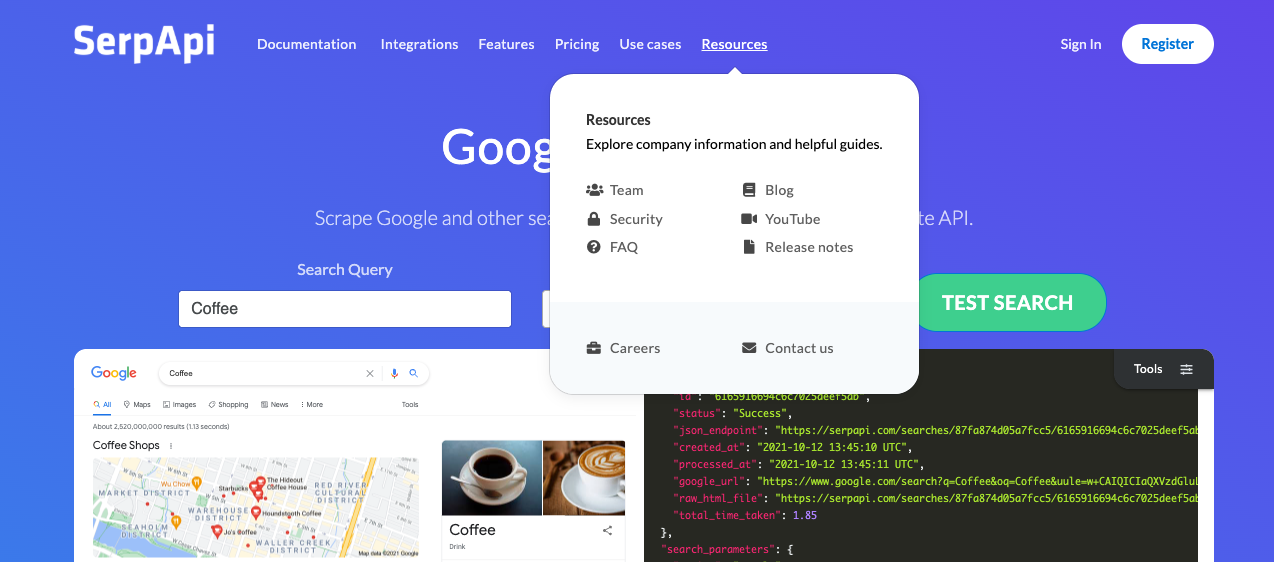Click the "status": "Success" line
The image size is (1274, 562).
[733, 413]
